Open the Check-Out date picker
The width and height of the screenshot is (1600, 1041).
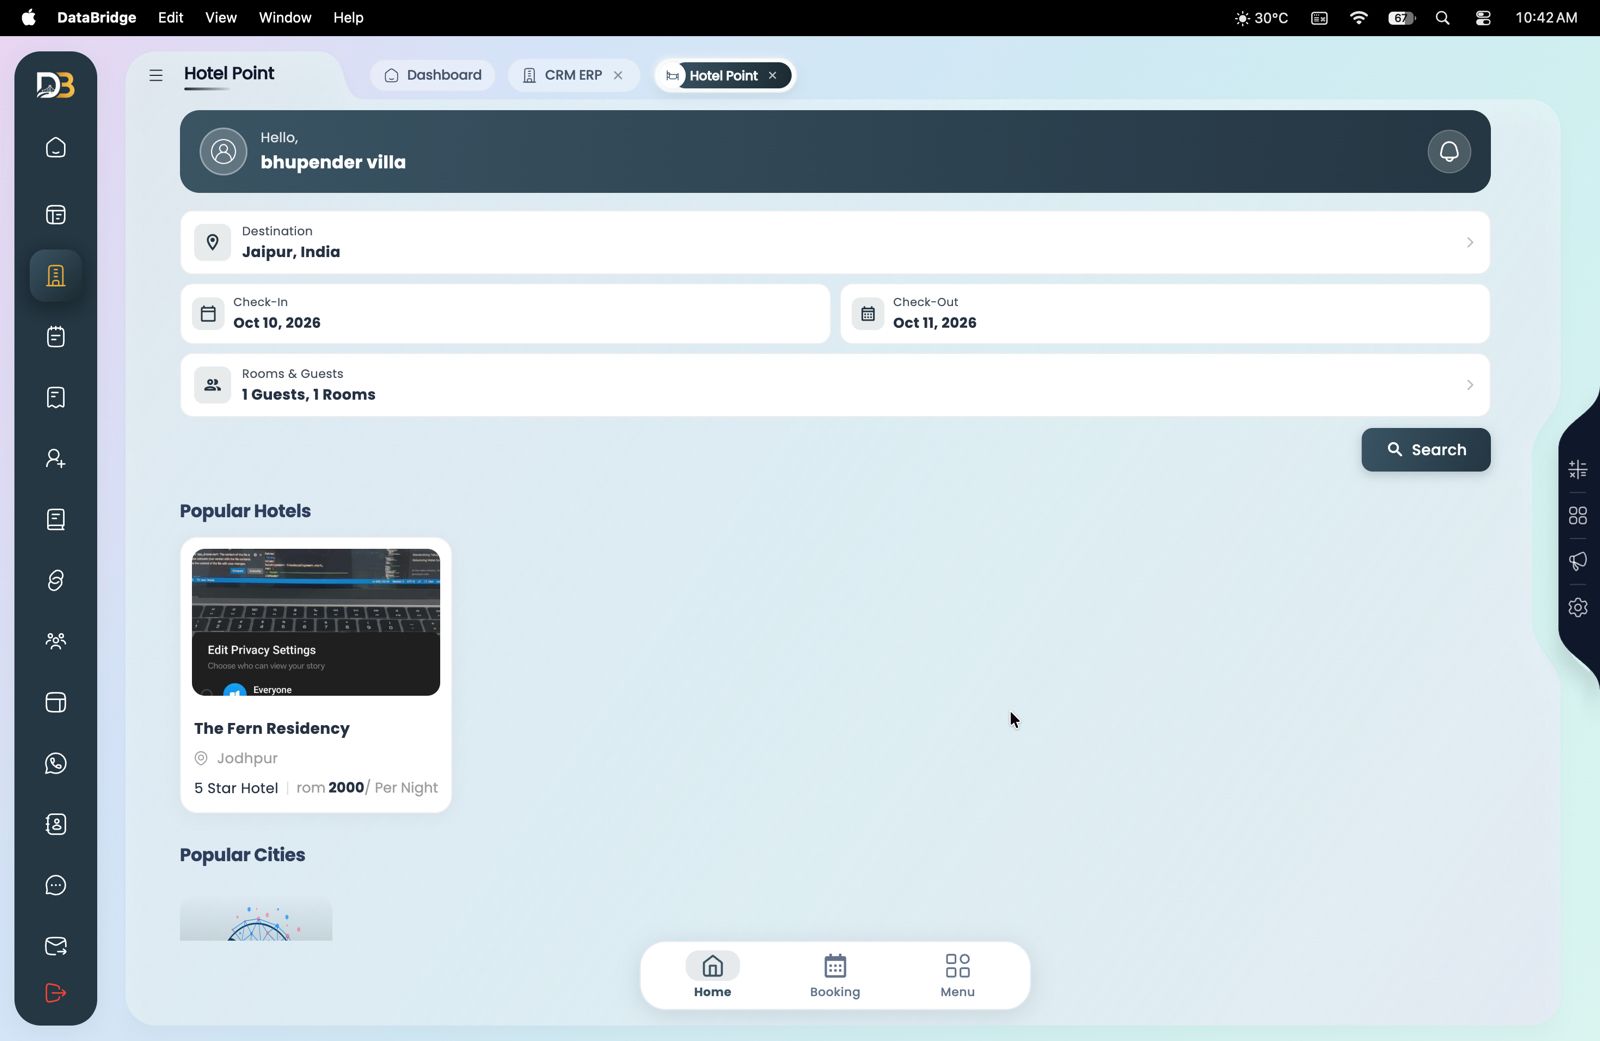click(x=1165, y=313)
